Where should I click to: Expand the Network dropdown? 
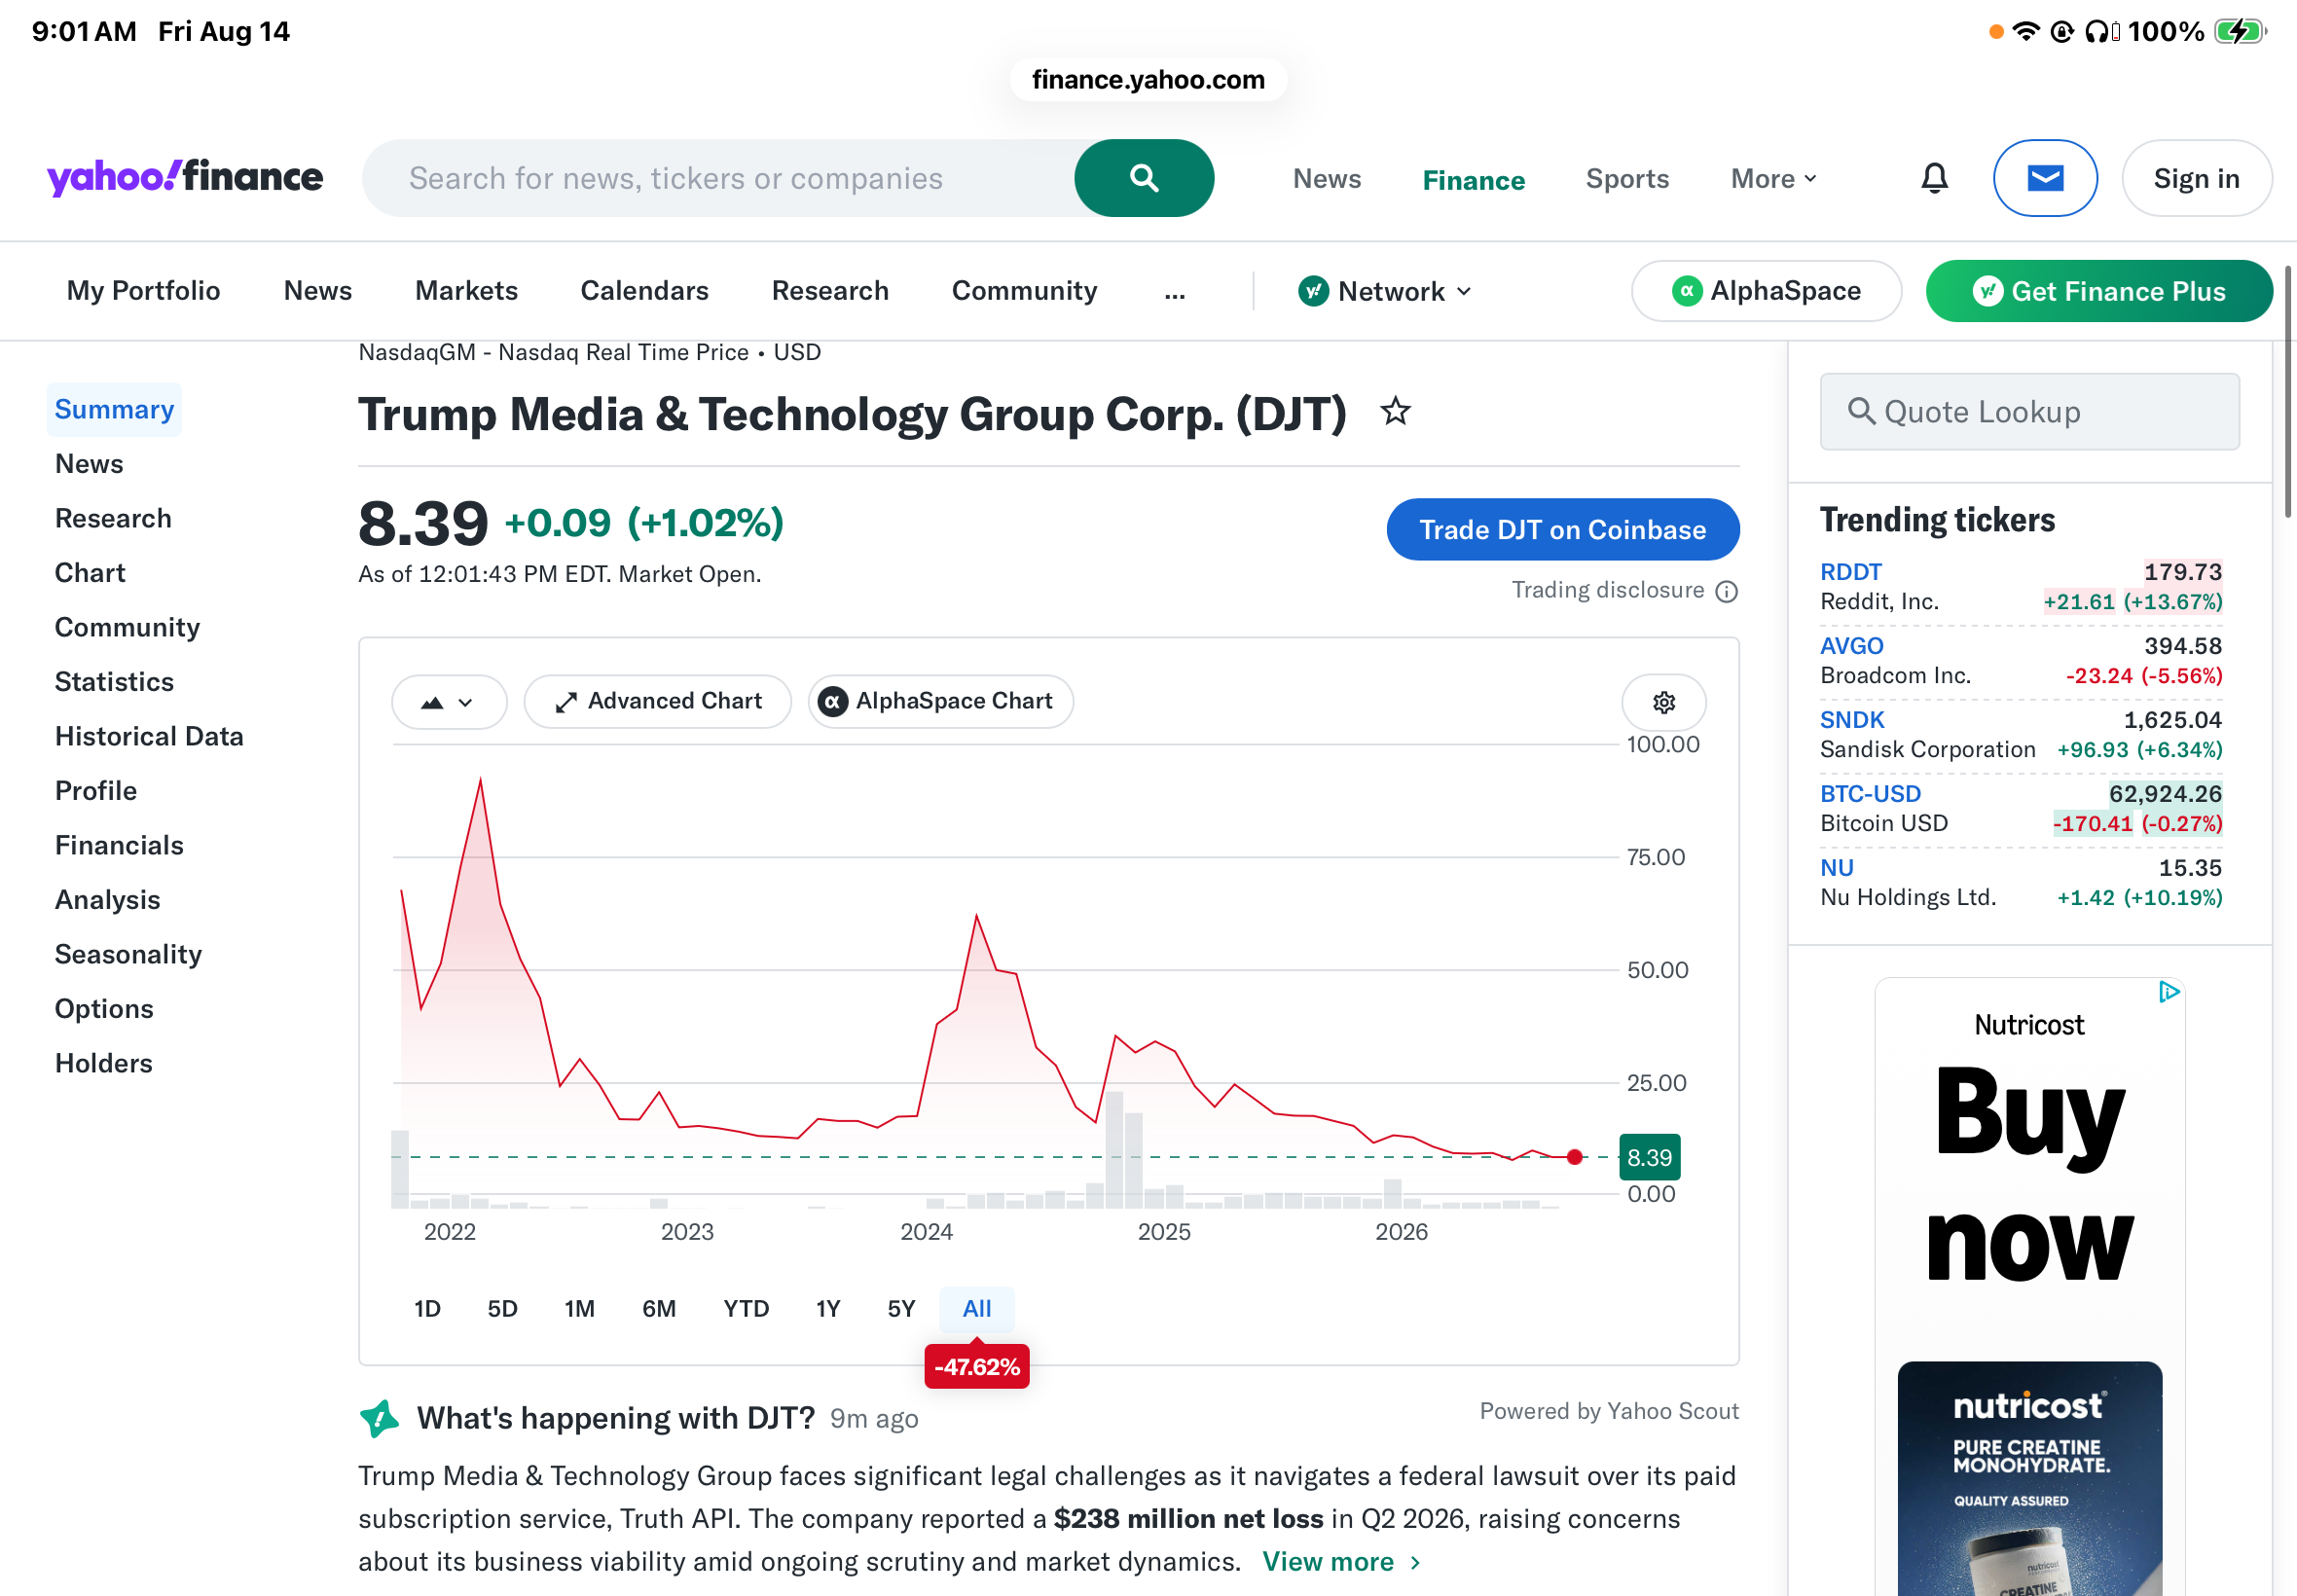click(x=1385, y=291)
